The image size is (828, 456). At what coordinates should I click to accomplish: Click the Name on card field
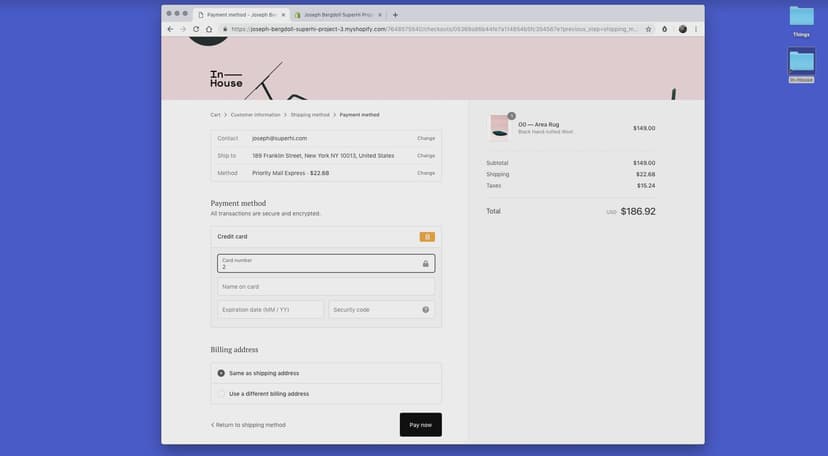[326, 287]
